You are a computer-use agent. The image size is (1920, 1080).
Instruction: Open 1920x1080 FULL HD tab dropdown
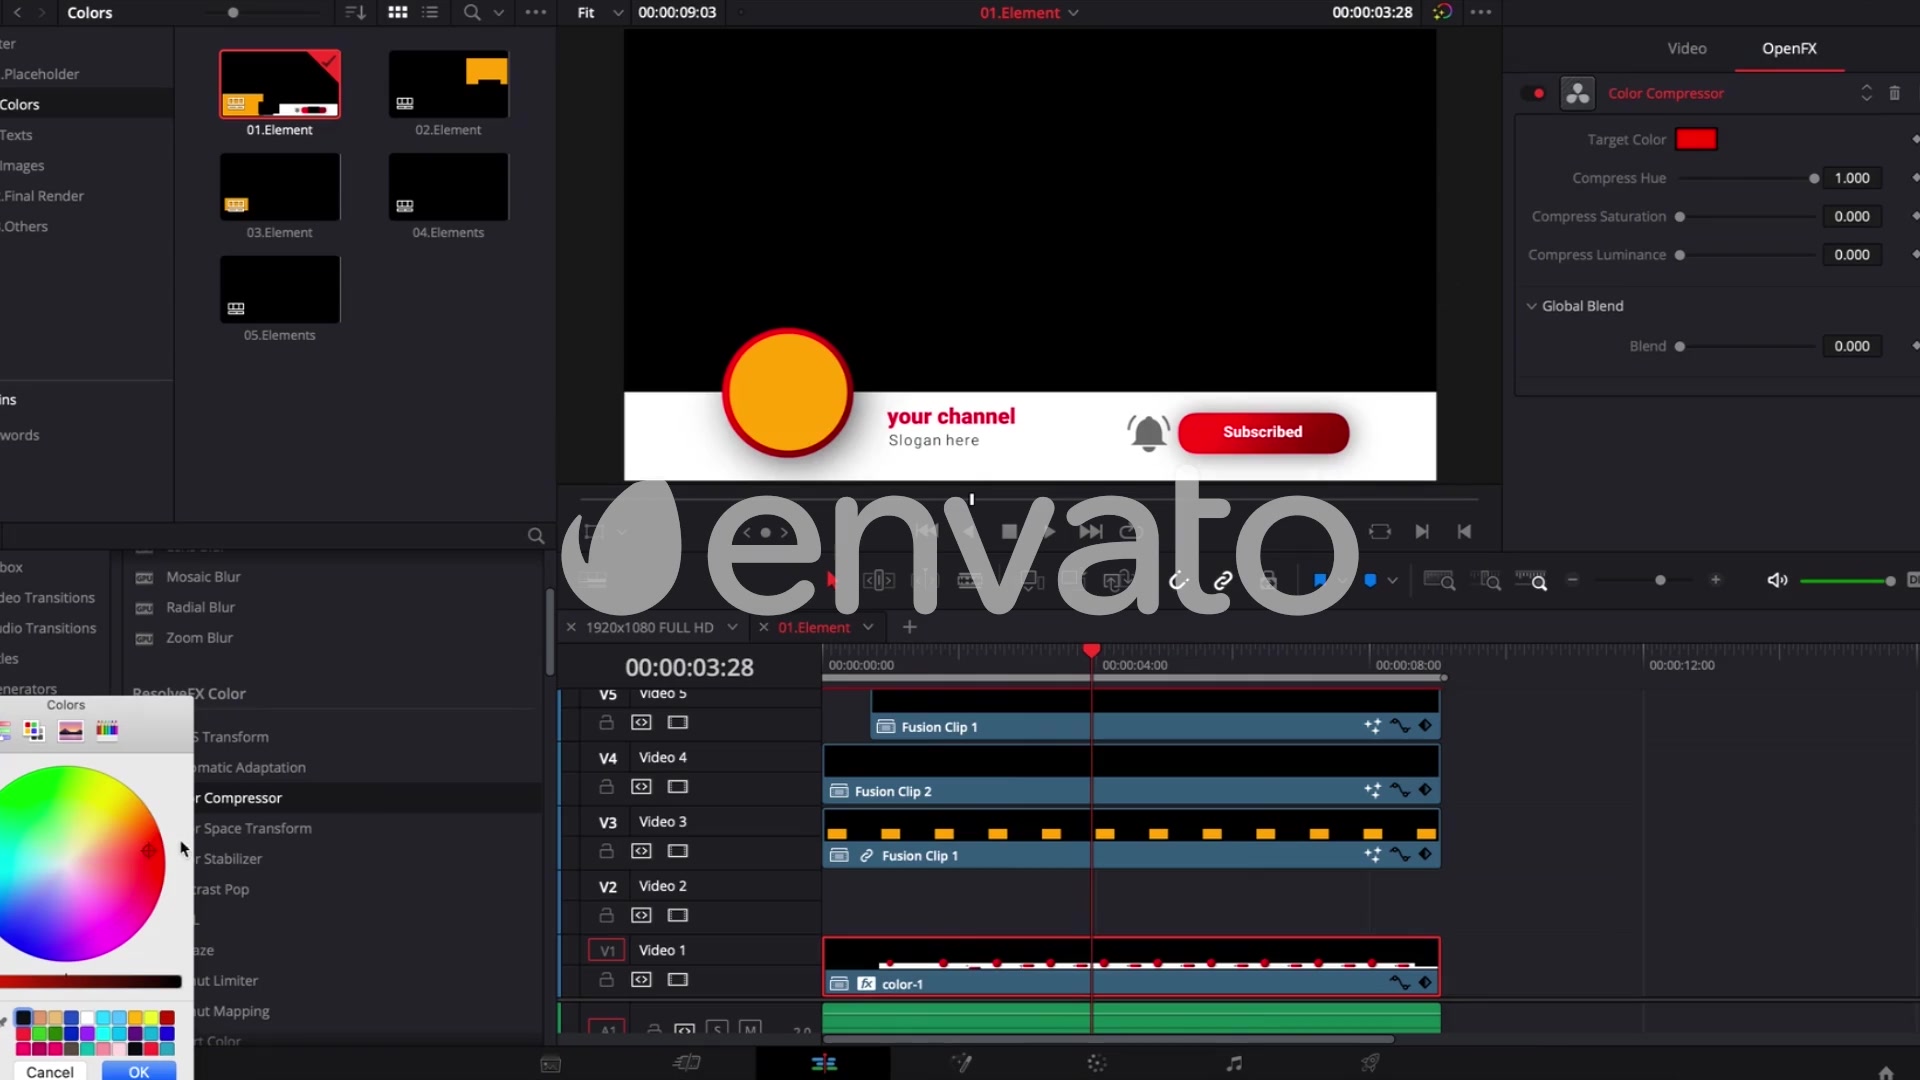coord(732,627)
